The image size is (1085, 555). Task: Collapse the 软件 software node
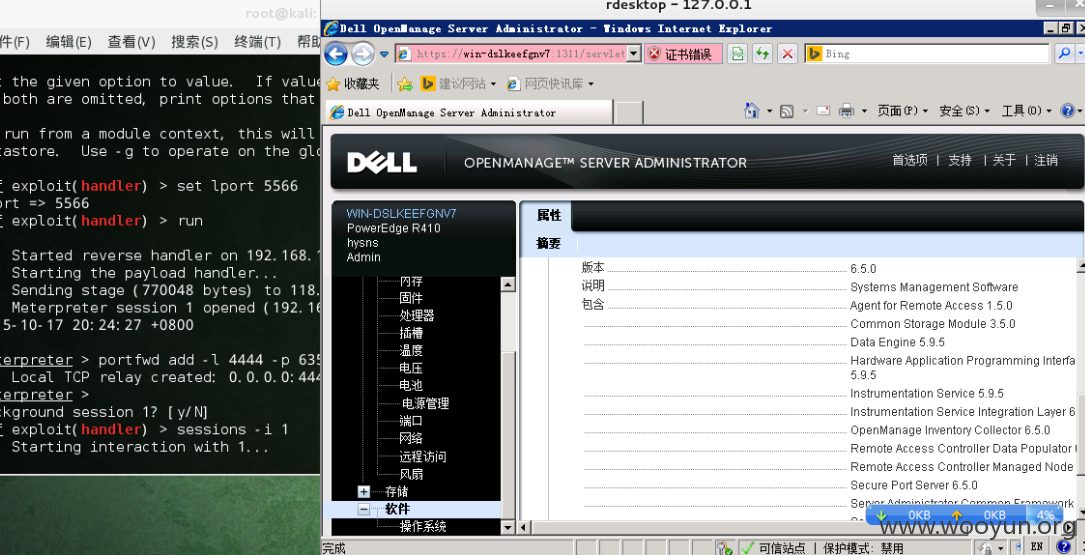pos(364,509)
